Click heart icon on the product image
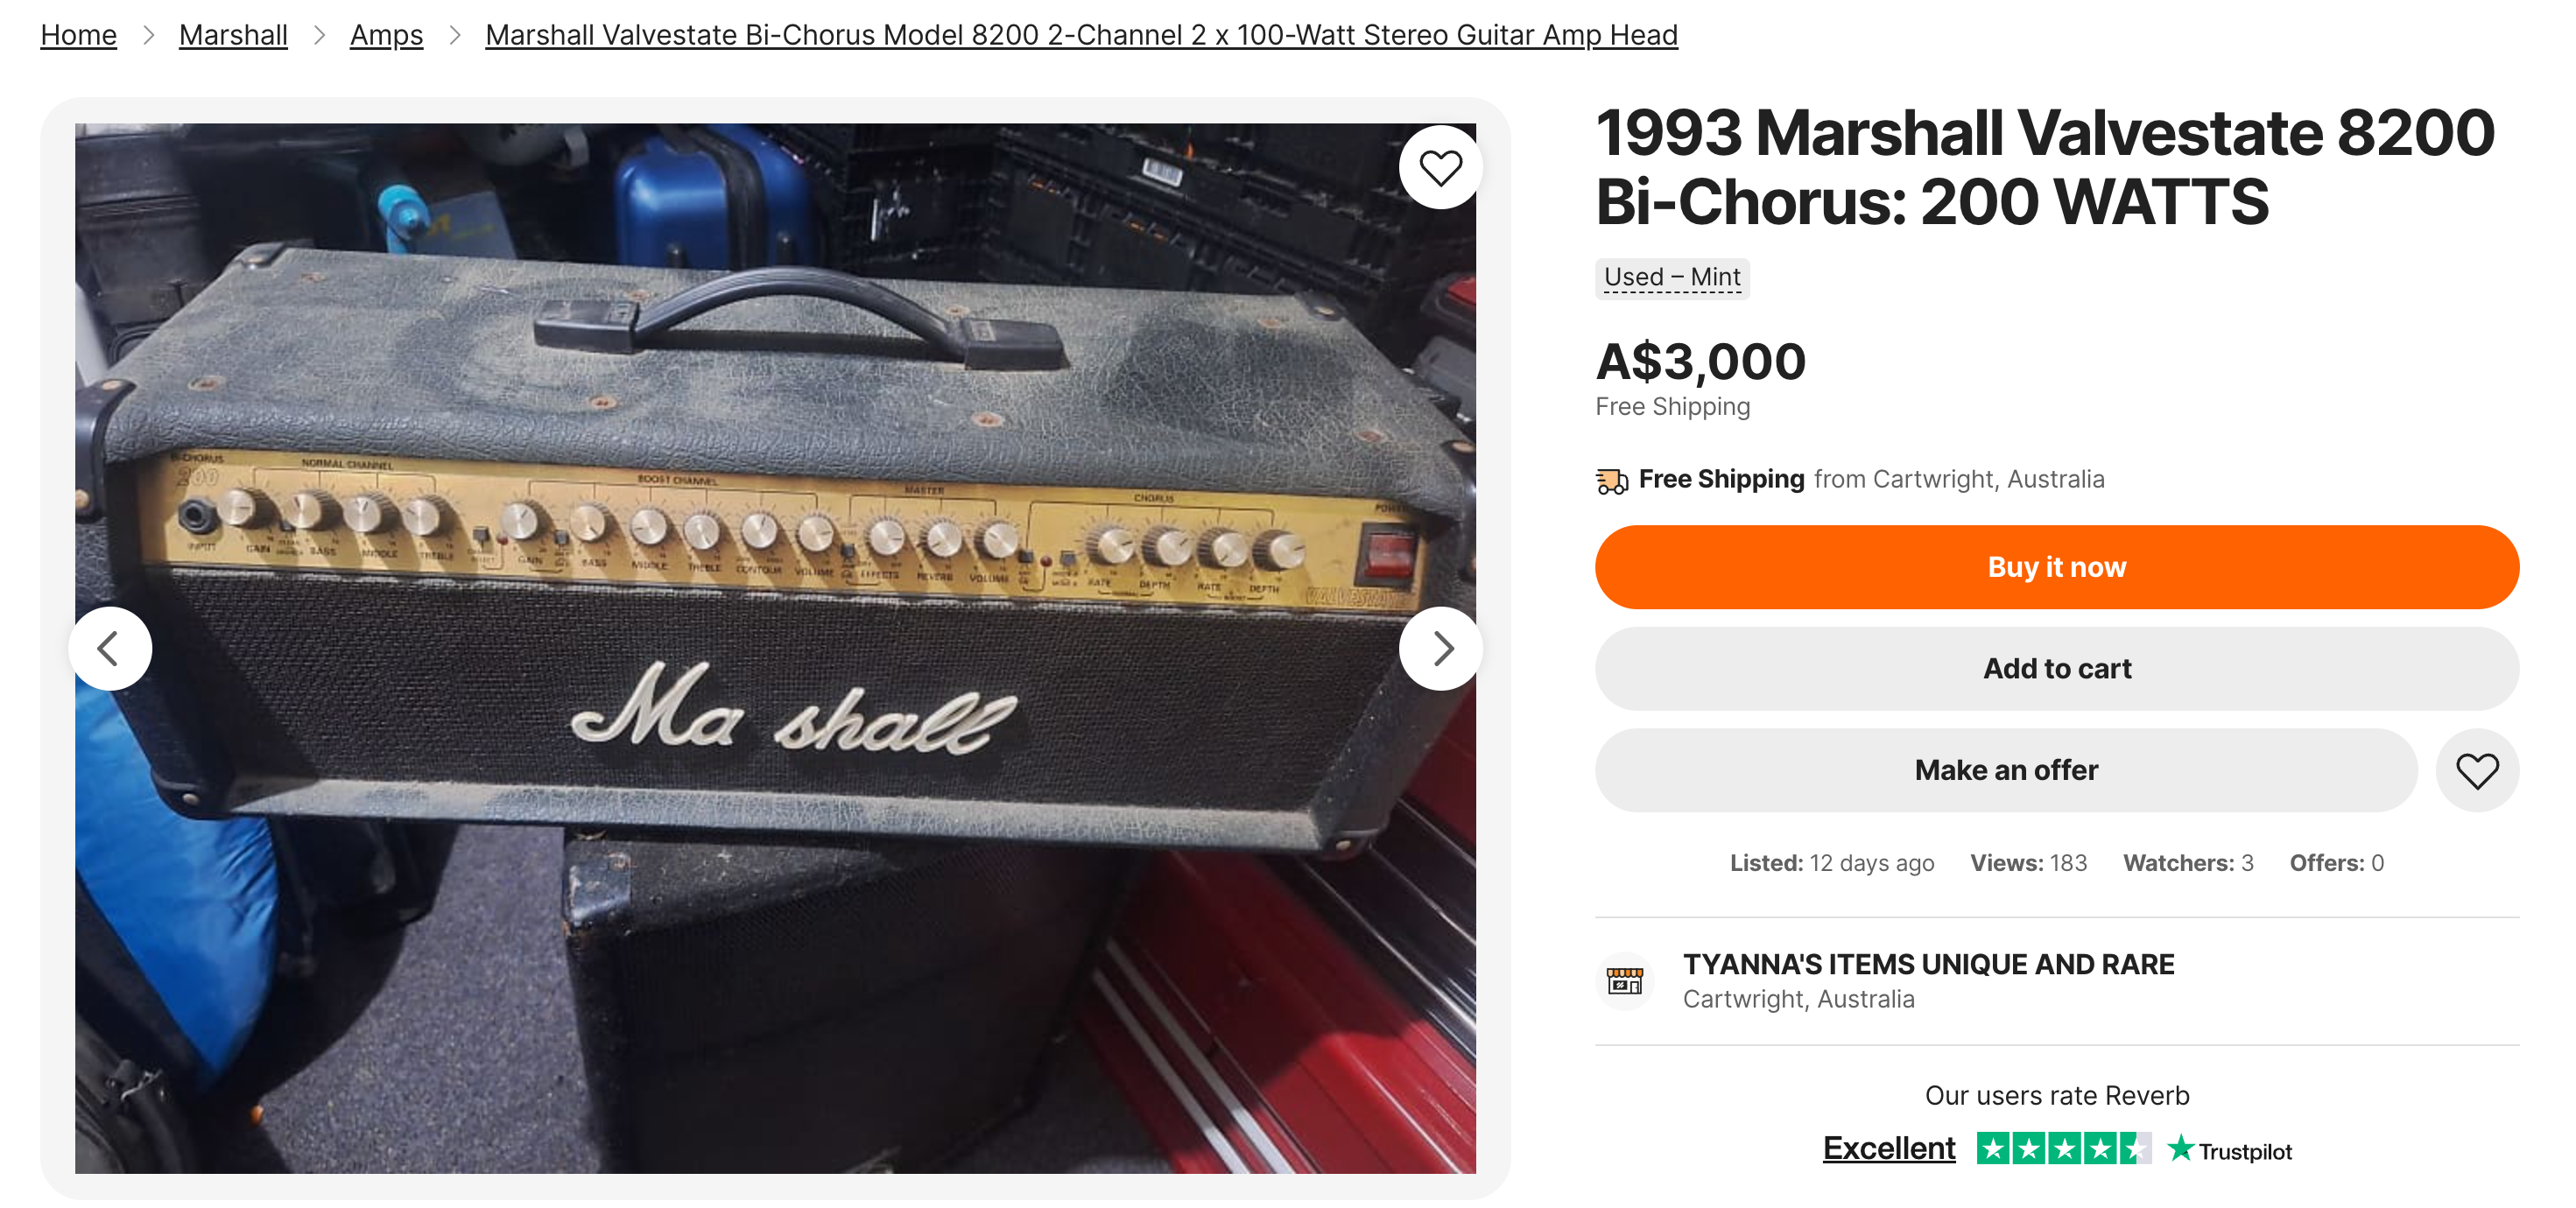 coord(1440,167)
